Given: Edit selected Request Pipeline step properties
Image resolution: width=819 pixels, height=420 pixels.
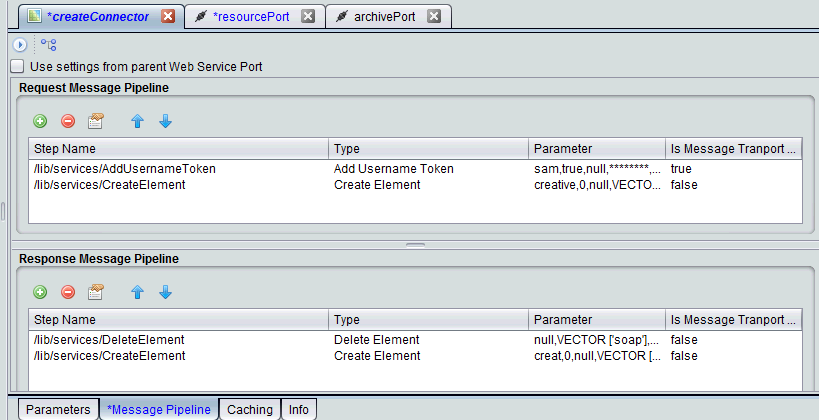Looking at the screenshot, I should coord(96,121).
